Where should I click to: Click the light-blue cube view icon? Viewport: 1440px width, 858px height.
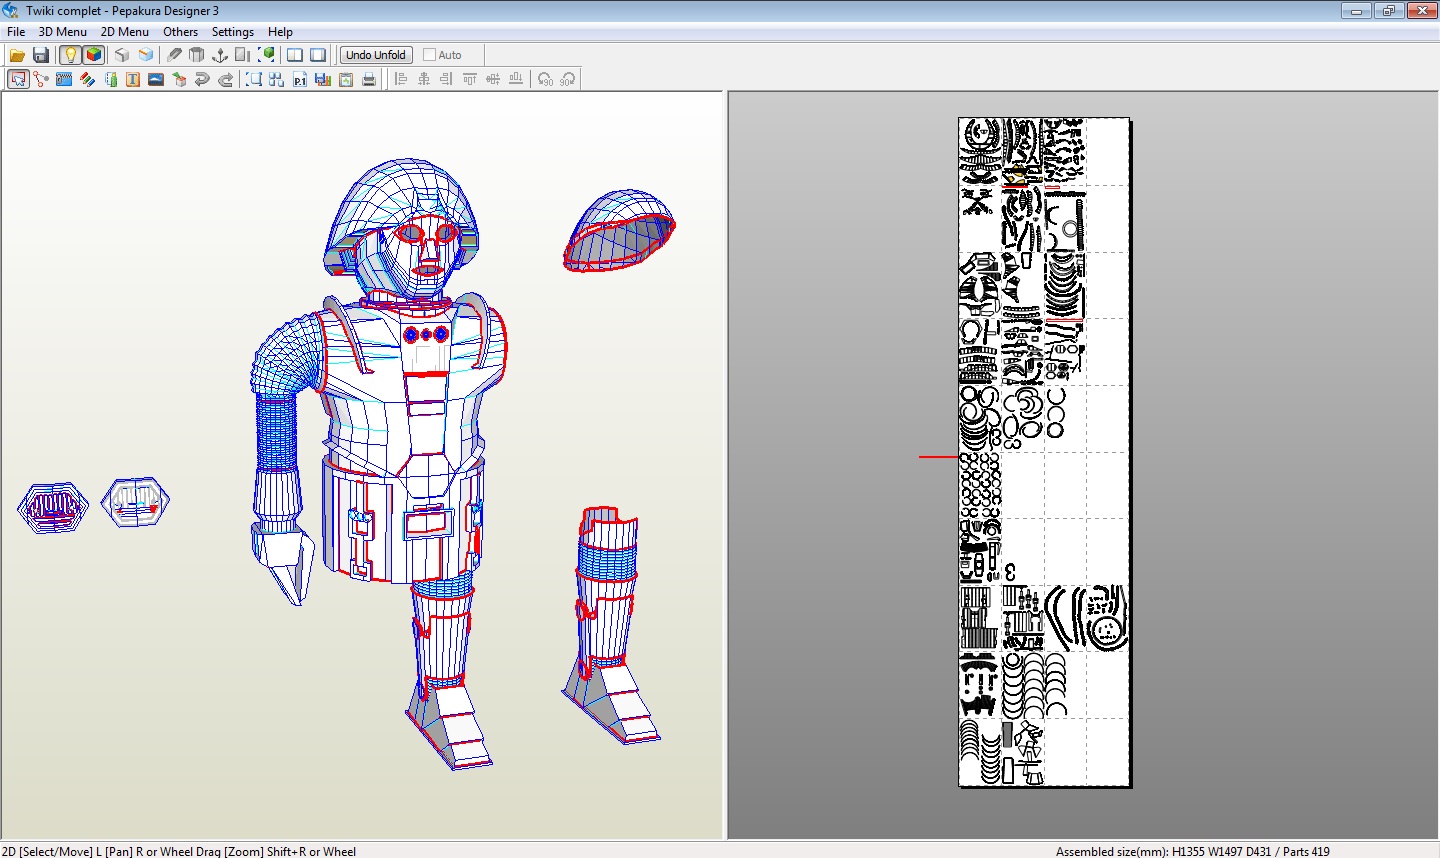click(x=146, y=55)
